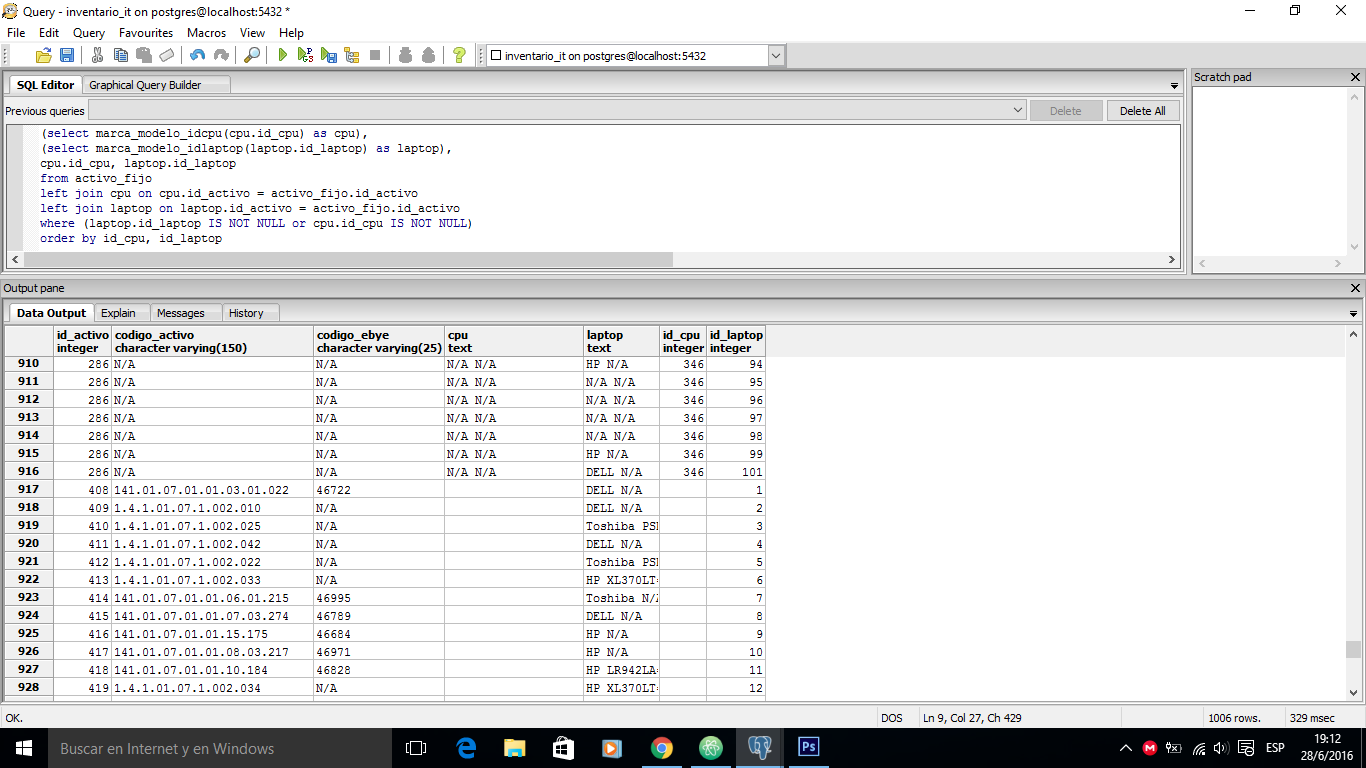Click the SQL editor horizontal scrollbar thumb

point(348,260)
